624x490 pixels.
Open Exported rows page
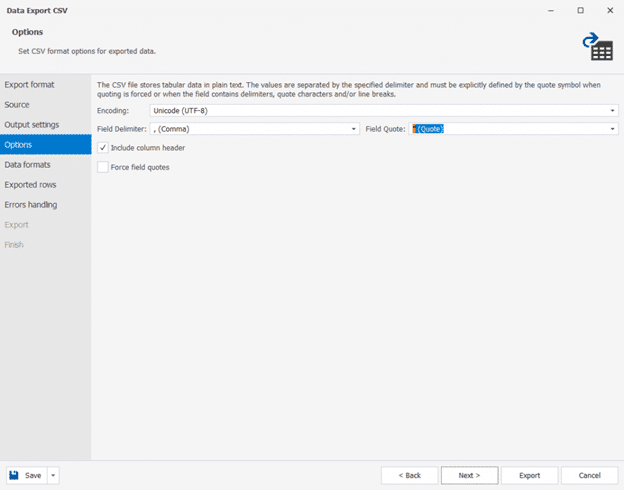coord(31,185)
